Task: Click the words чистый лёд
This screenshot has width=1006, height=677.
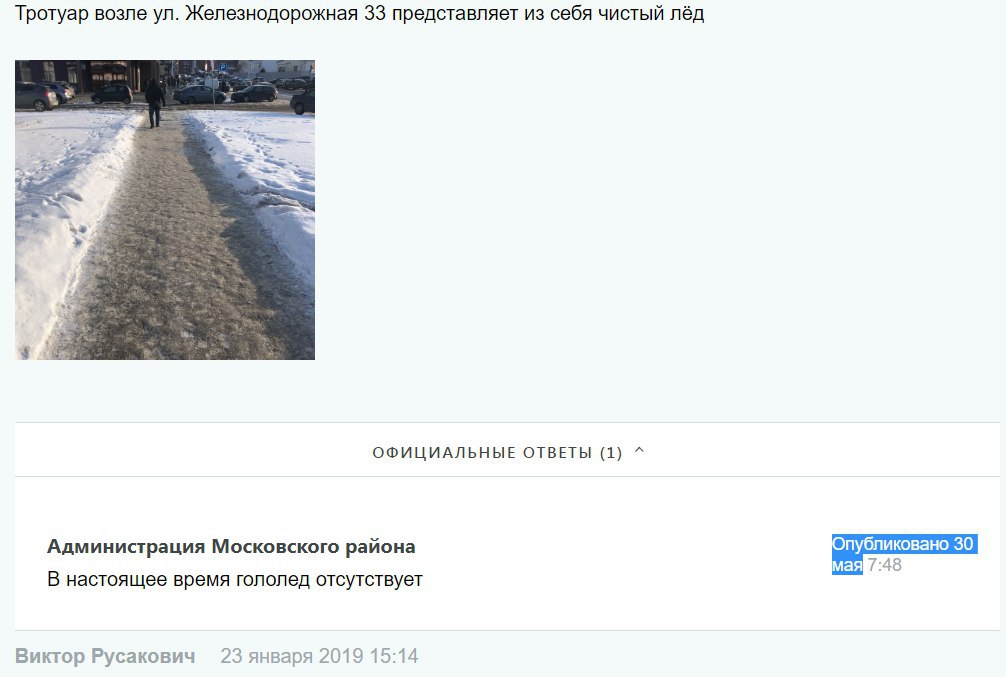Action: pos(651,13)
